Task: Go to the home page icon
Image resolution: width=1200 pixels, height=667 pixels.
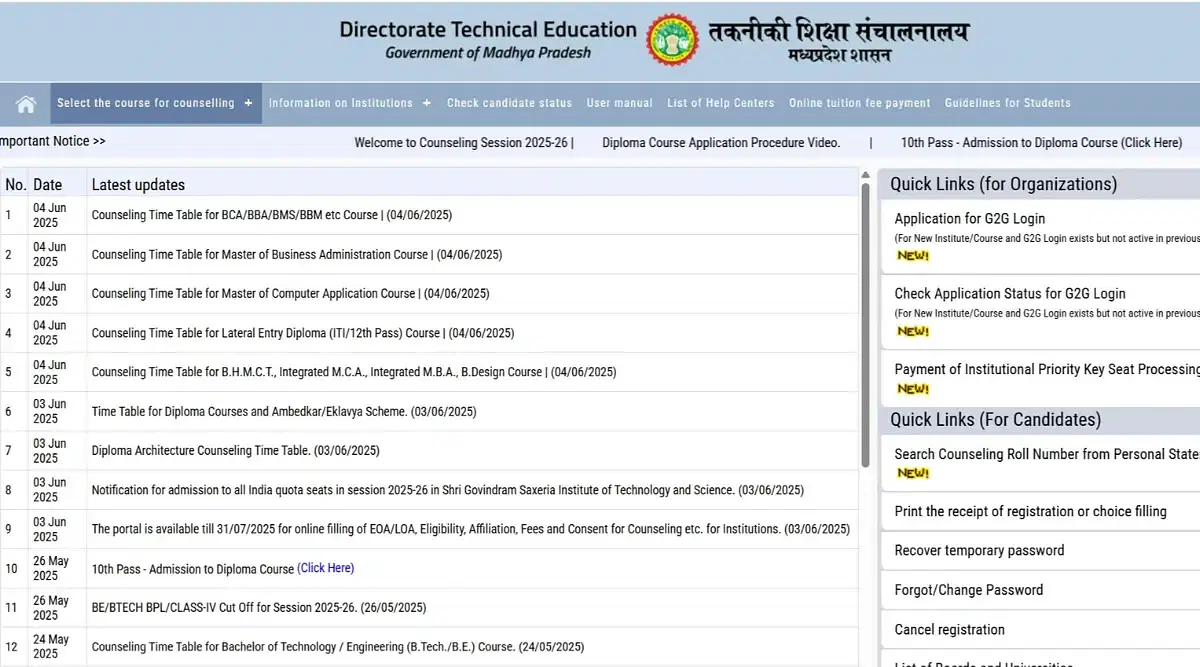Action: (x=26, y=104)
